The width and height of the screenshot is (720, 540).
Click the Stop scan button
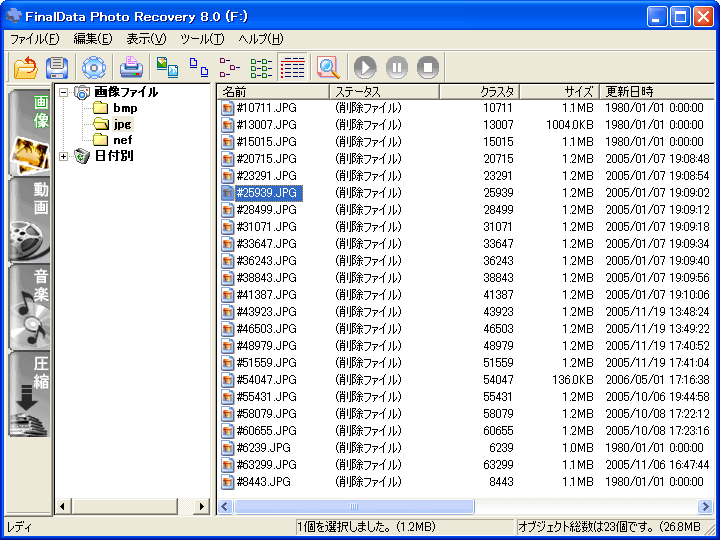(x=428, y=68)
